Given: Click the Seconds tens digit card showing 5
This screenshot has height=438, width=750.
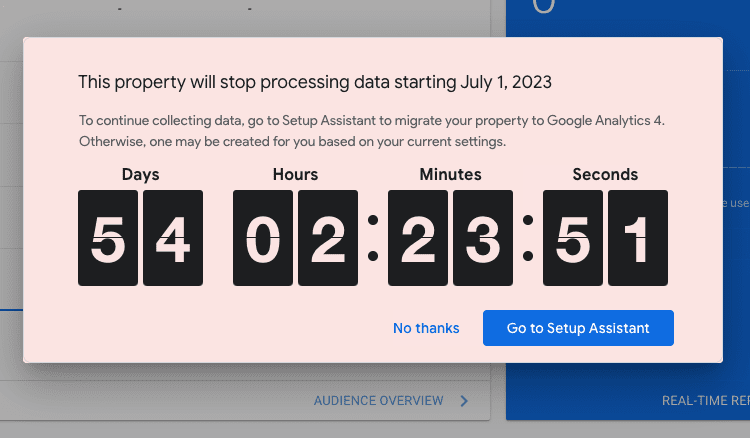Looking at the screenshot, I should tap(573, 240).
